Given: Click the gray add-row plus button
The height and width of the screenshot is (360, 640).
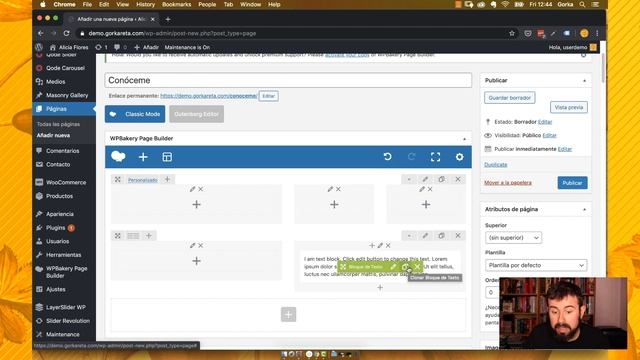Looking at the screenshot, I should click(289, 314).
